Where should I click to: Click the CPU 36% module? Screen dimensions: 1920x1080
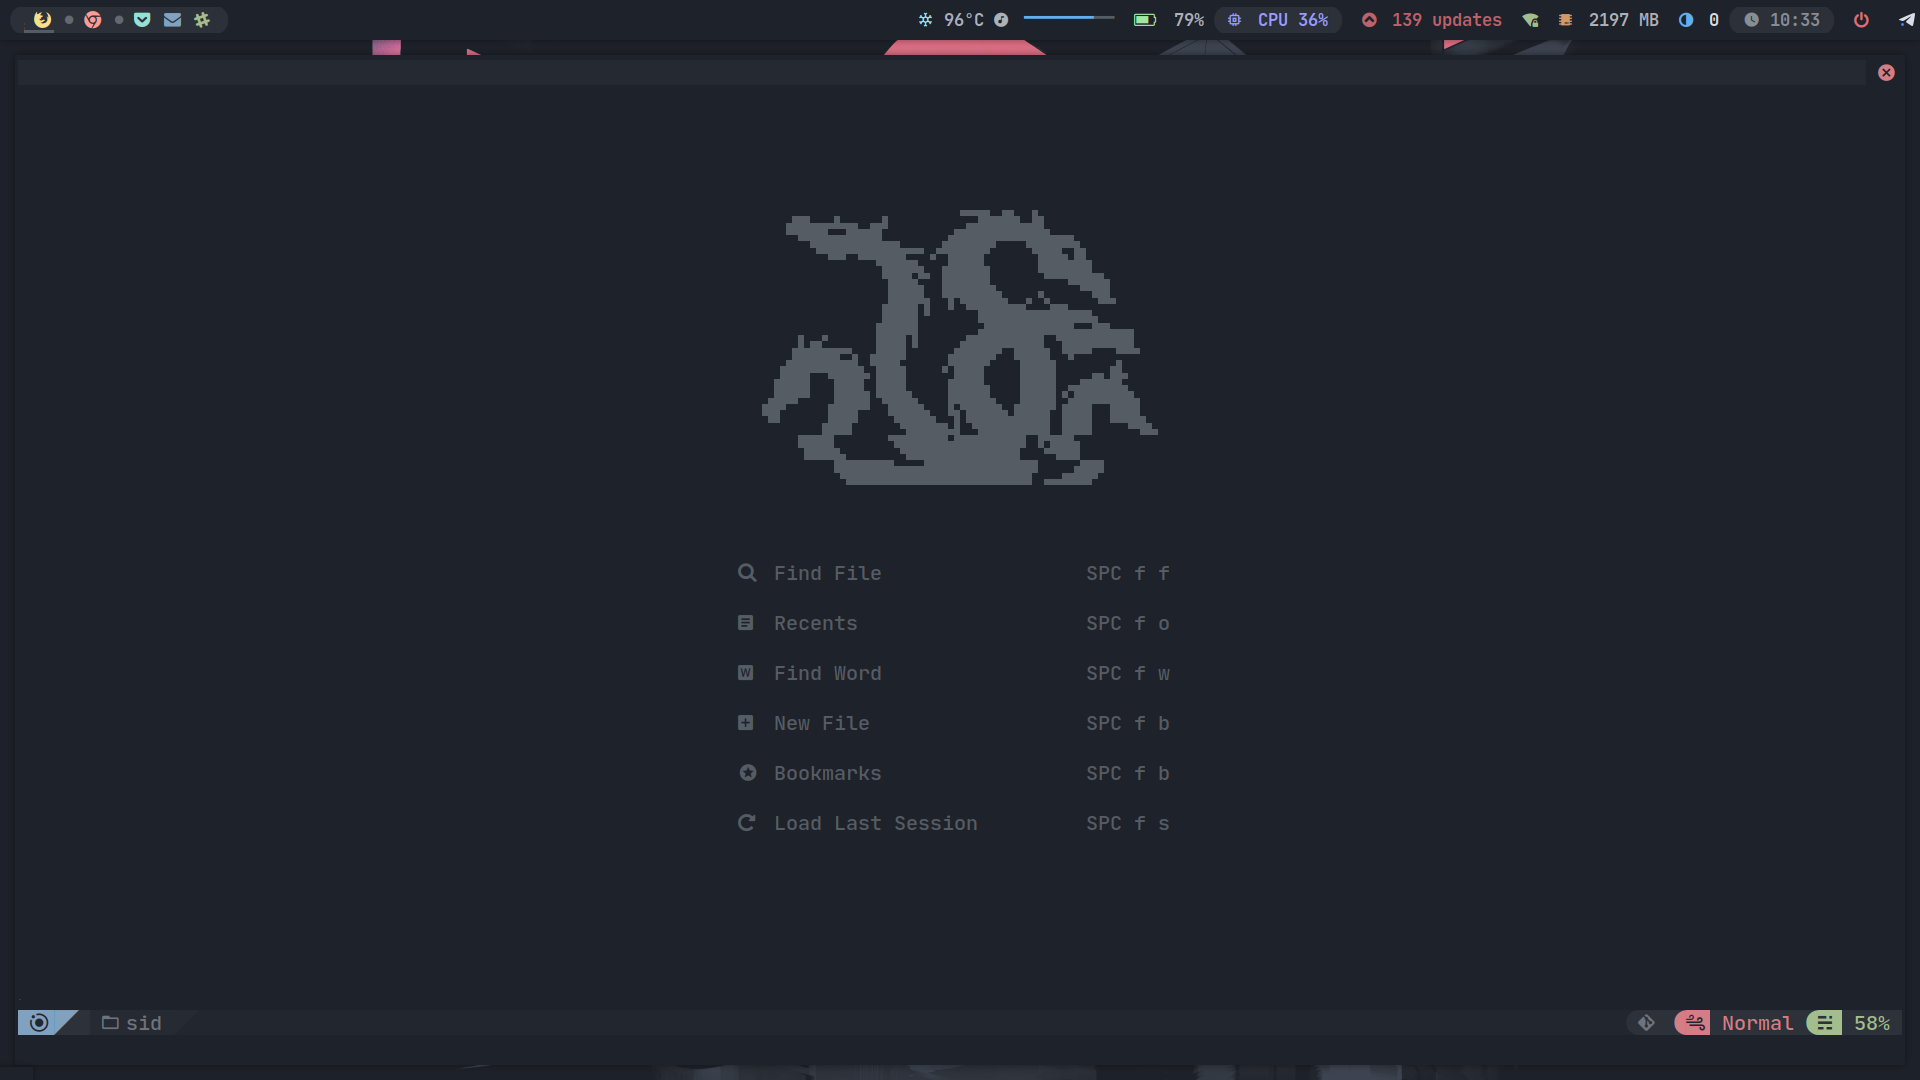1292,20
